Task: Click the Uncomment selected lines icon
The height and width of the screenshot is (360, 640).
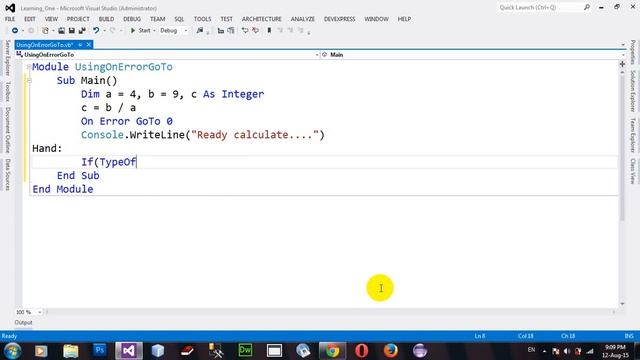Action: coord(256,31)
